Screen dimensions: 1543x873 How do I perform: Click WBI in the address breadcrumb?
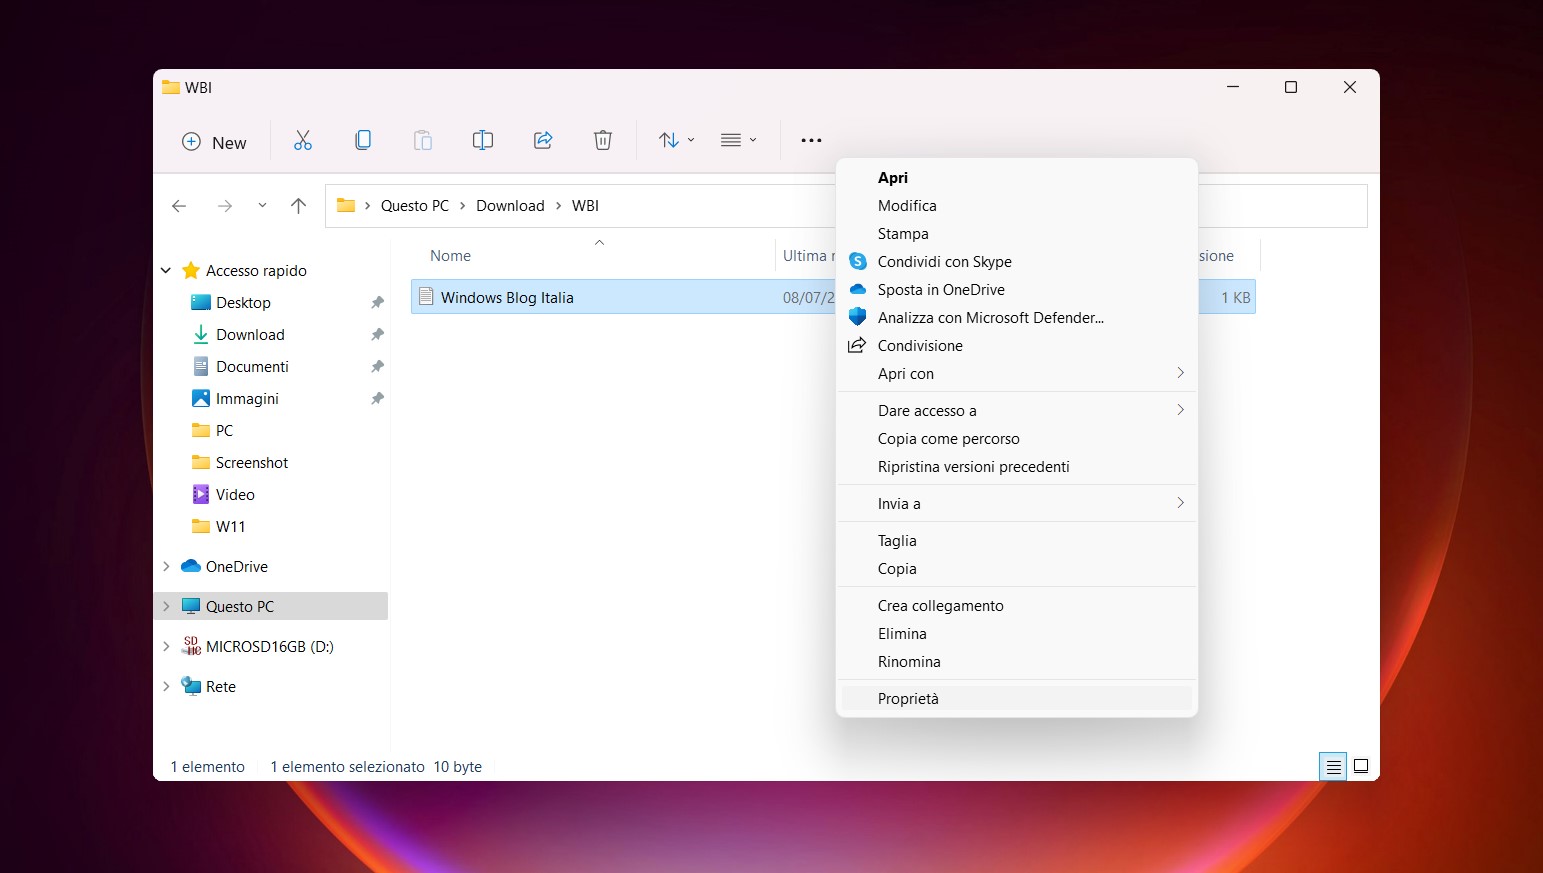pyautogui.click(x=585, y=206)
